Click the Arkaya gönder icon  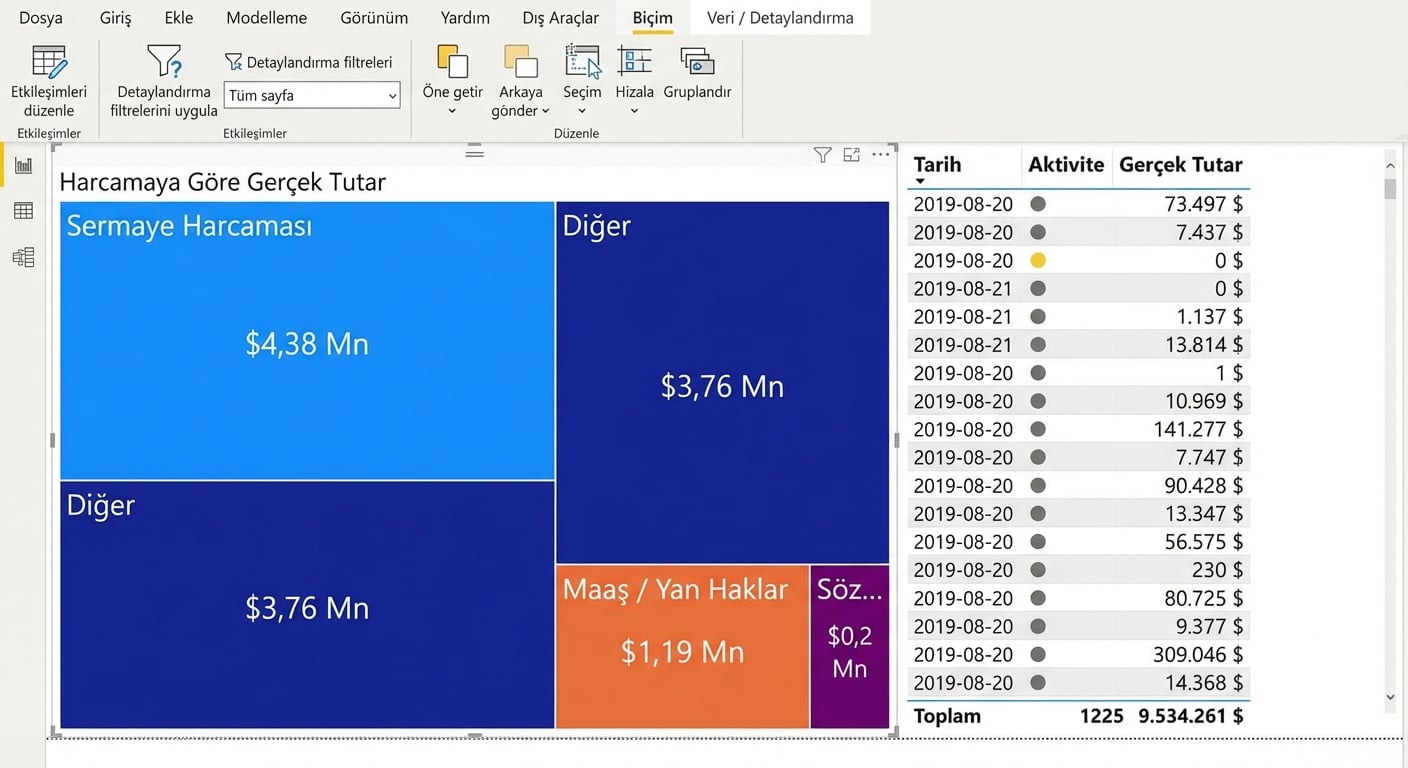pos(520,62)
